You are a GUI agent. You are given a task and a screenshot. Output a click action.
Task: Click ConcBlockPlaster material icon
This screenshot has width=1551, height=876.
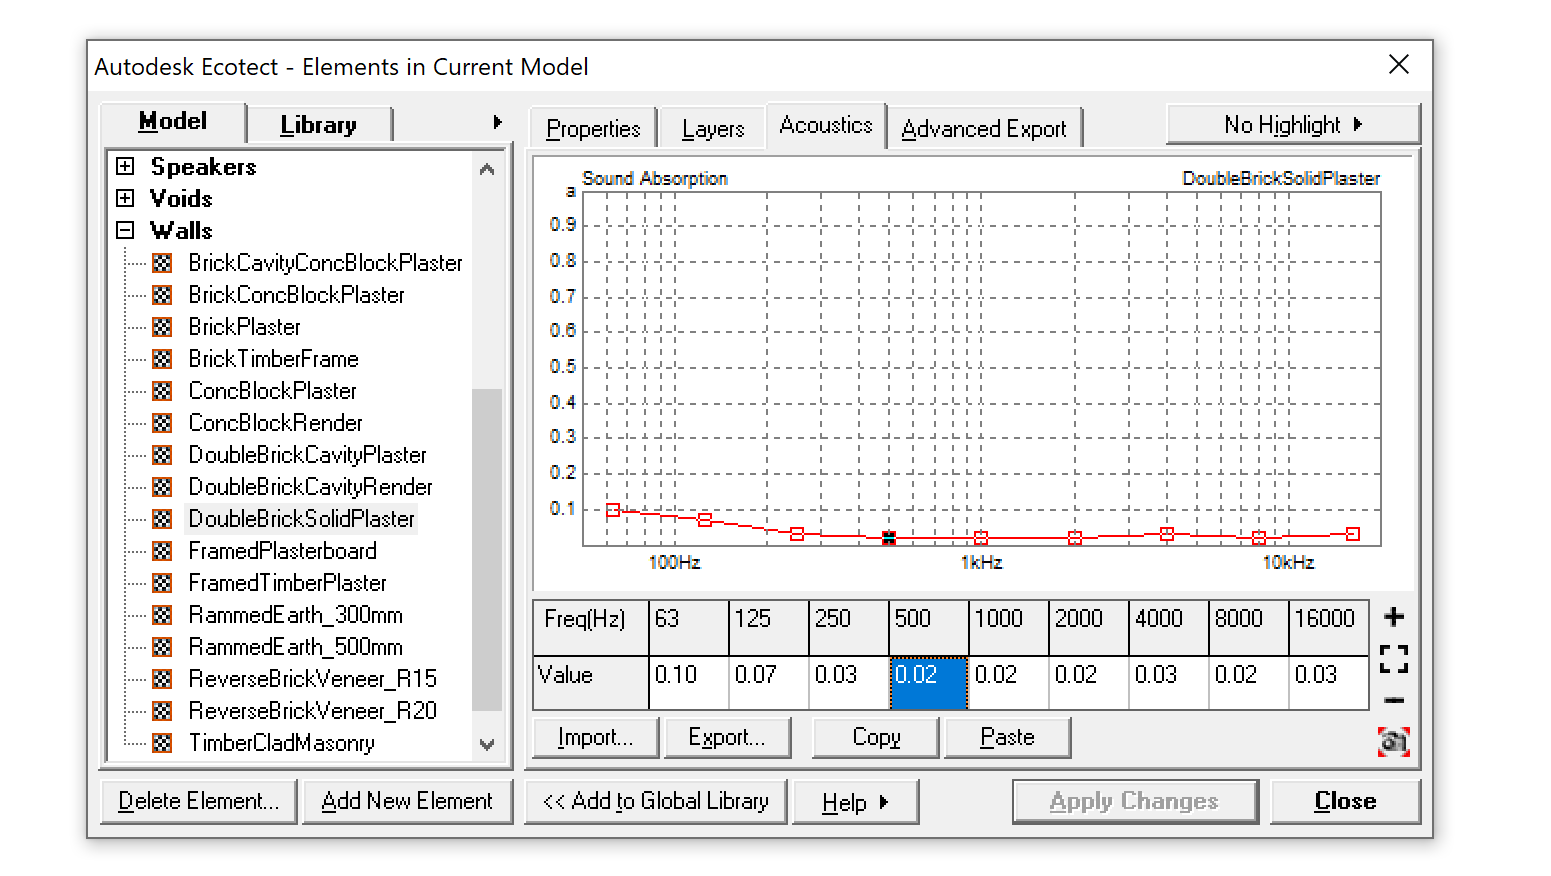tap(162, 391)
